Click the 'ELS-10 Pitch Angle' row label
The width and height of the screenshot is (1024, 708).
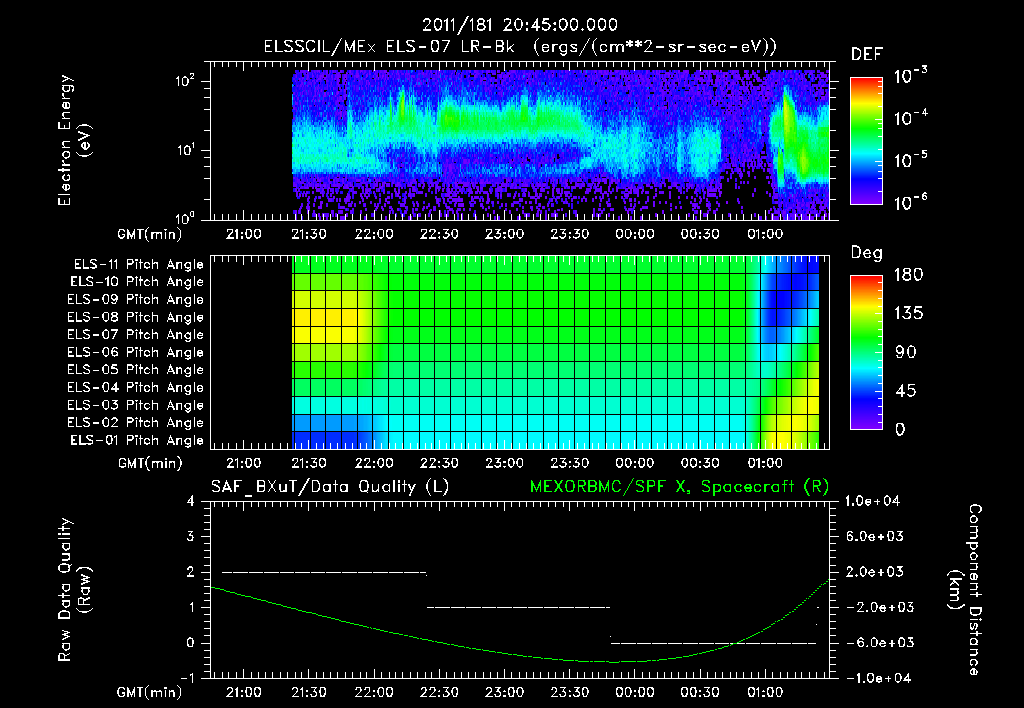click(x=137, y=282)
